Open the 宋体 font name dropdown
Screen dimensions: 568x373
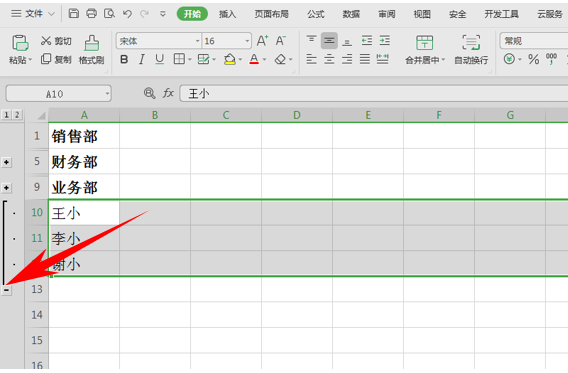[197, 41]
